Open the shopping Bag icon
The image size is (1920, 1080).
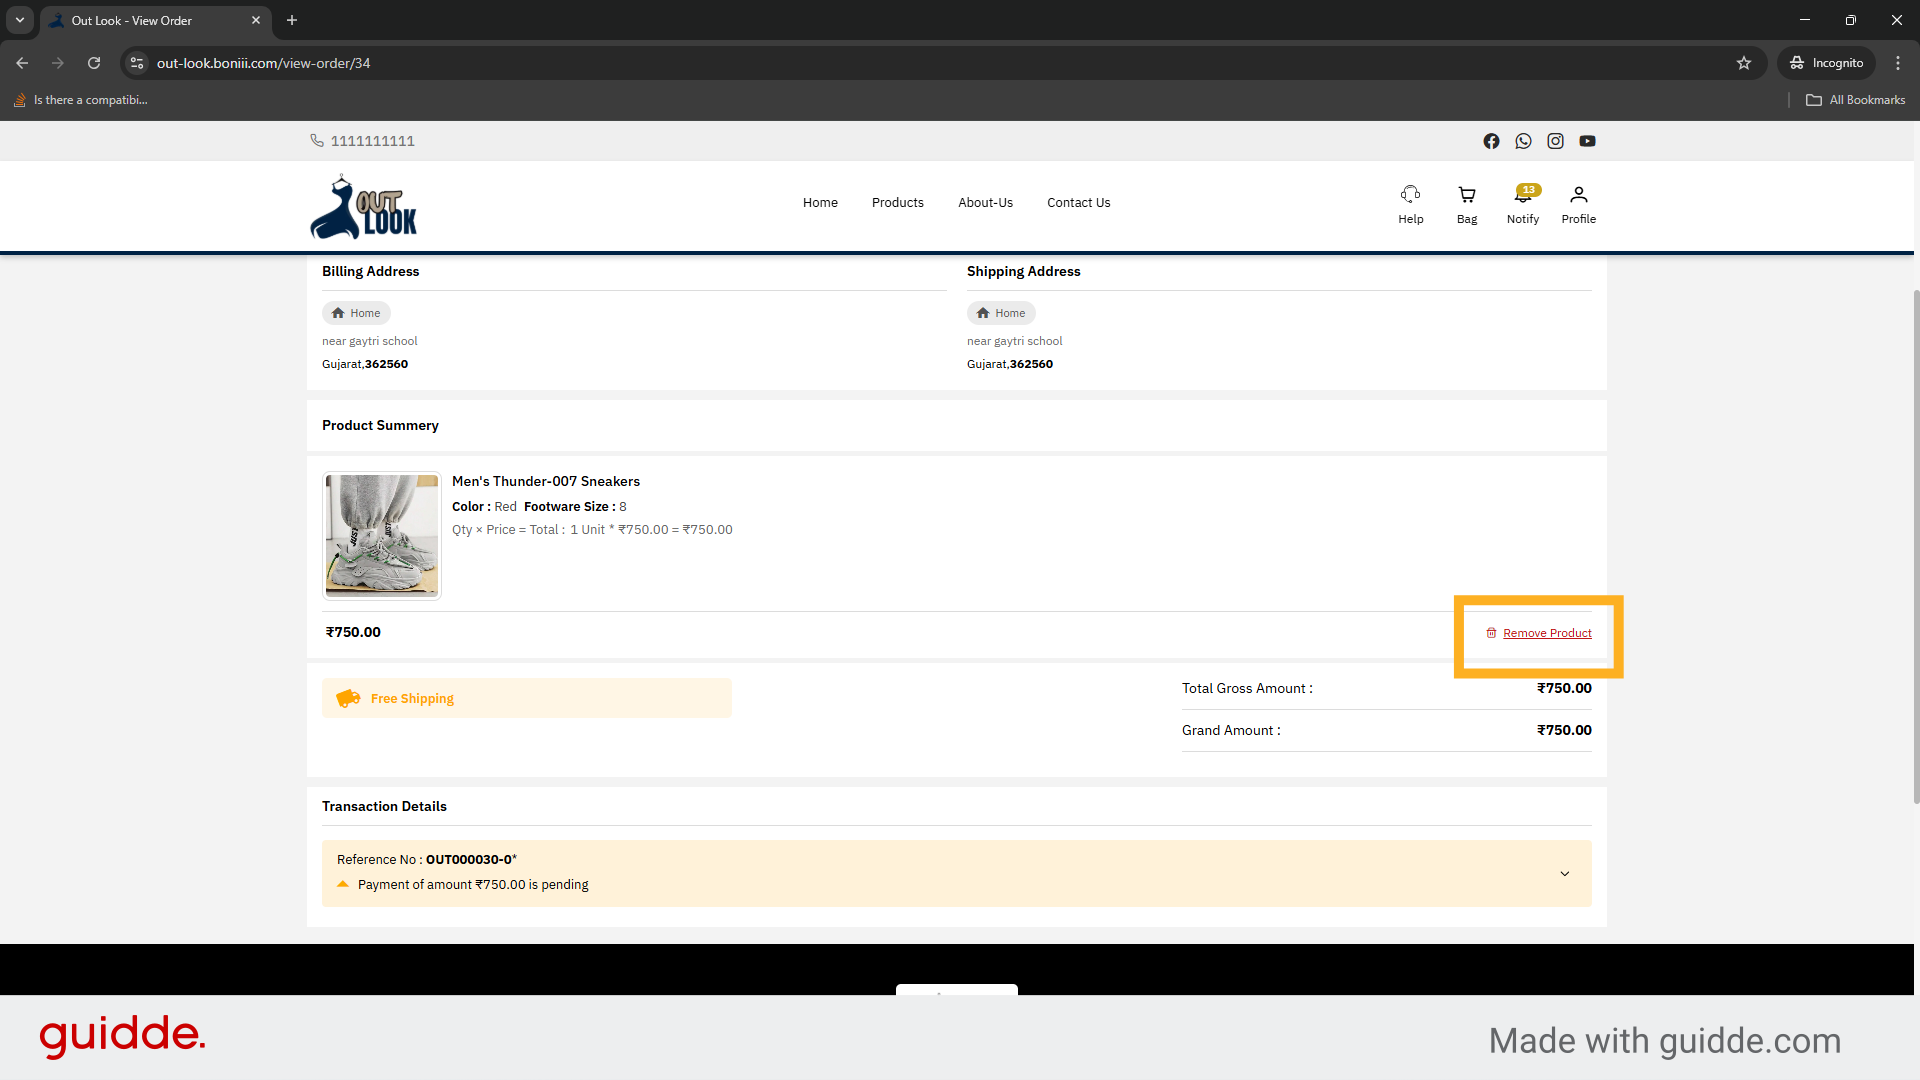(x=1466, y=195)
